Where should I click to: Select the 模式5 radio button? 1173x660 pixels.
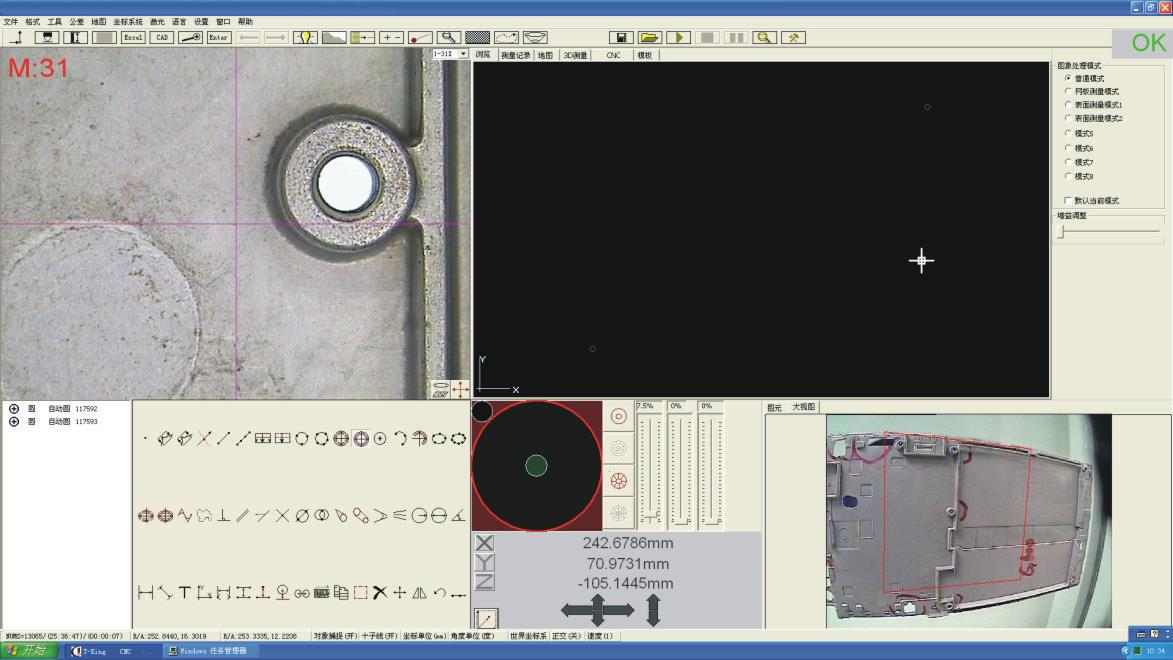click(x=1067, y=133)
